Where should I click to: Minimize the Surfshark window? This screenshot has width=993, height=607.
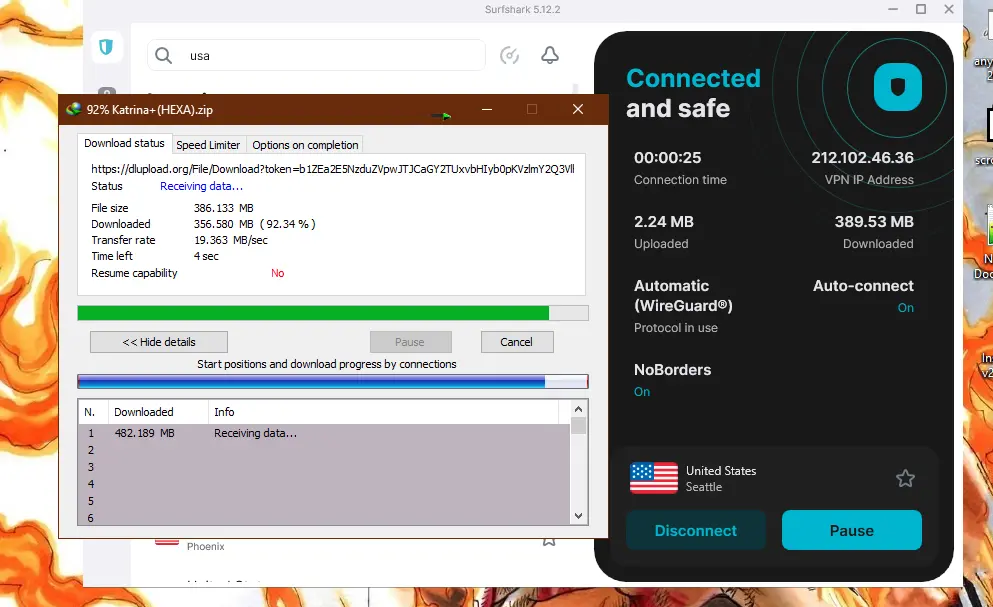(893, 9)
